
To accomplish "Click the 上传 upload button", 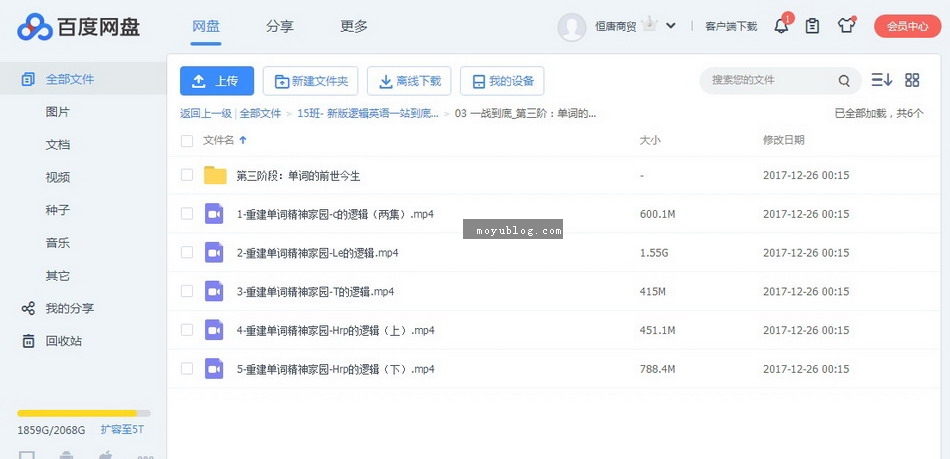I will 217,81.
